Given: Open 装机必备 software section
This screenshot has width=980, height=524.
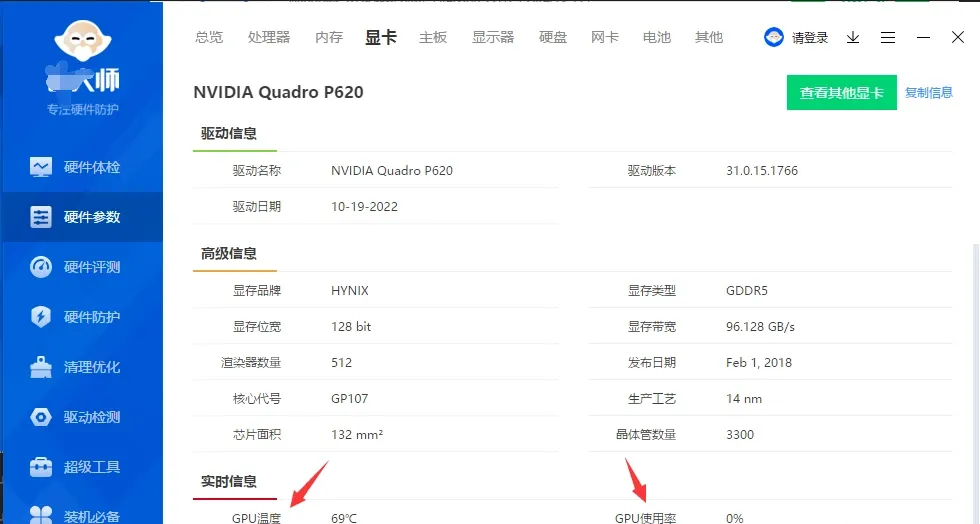Looking at the screenshot, I should point(81,513).
